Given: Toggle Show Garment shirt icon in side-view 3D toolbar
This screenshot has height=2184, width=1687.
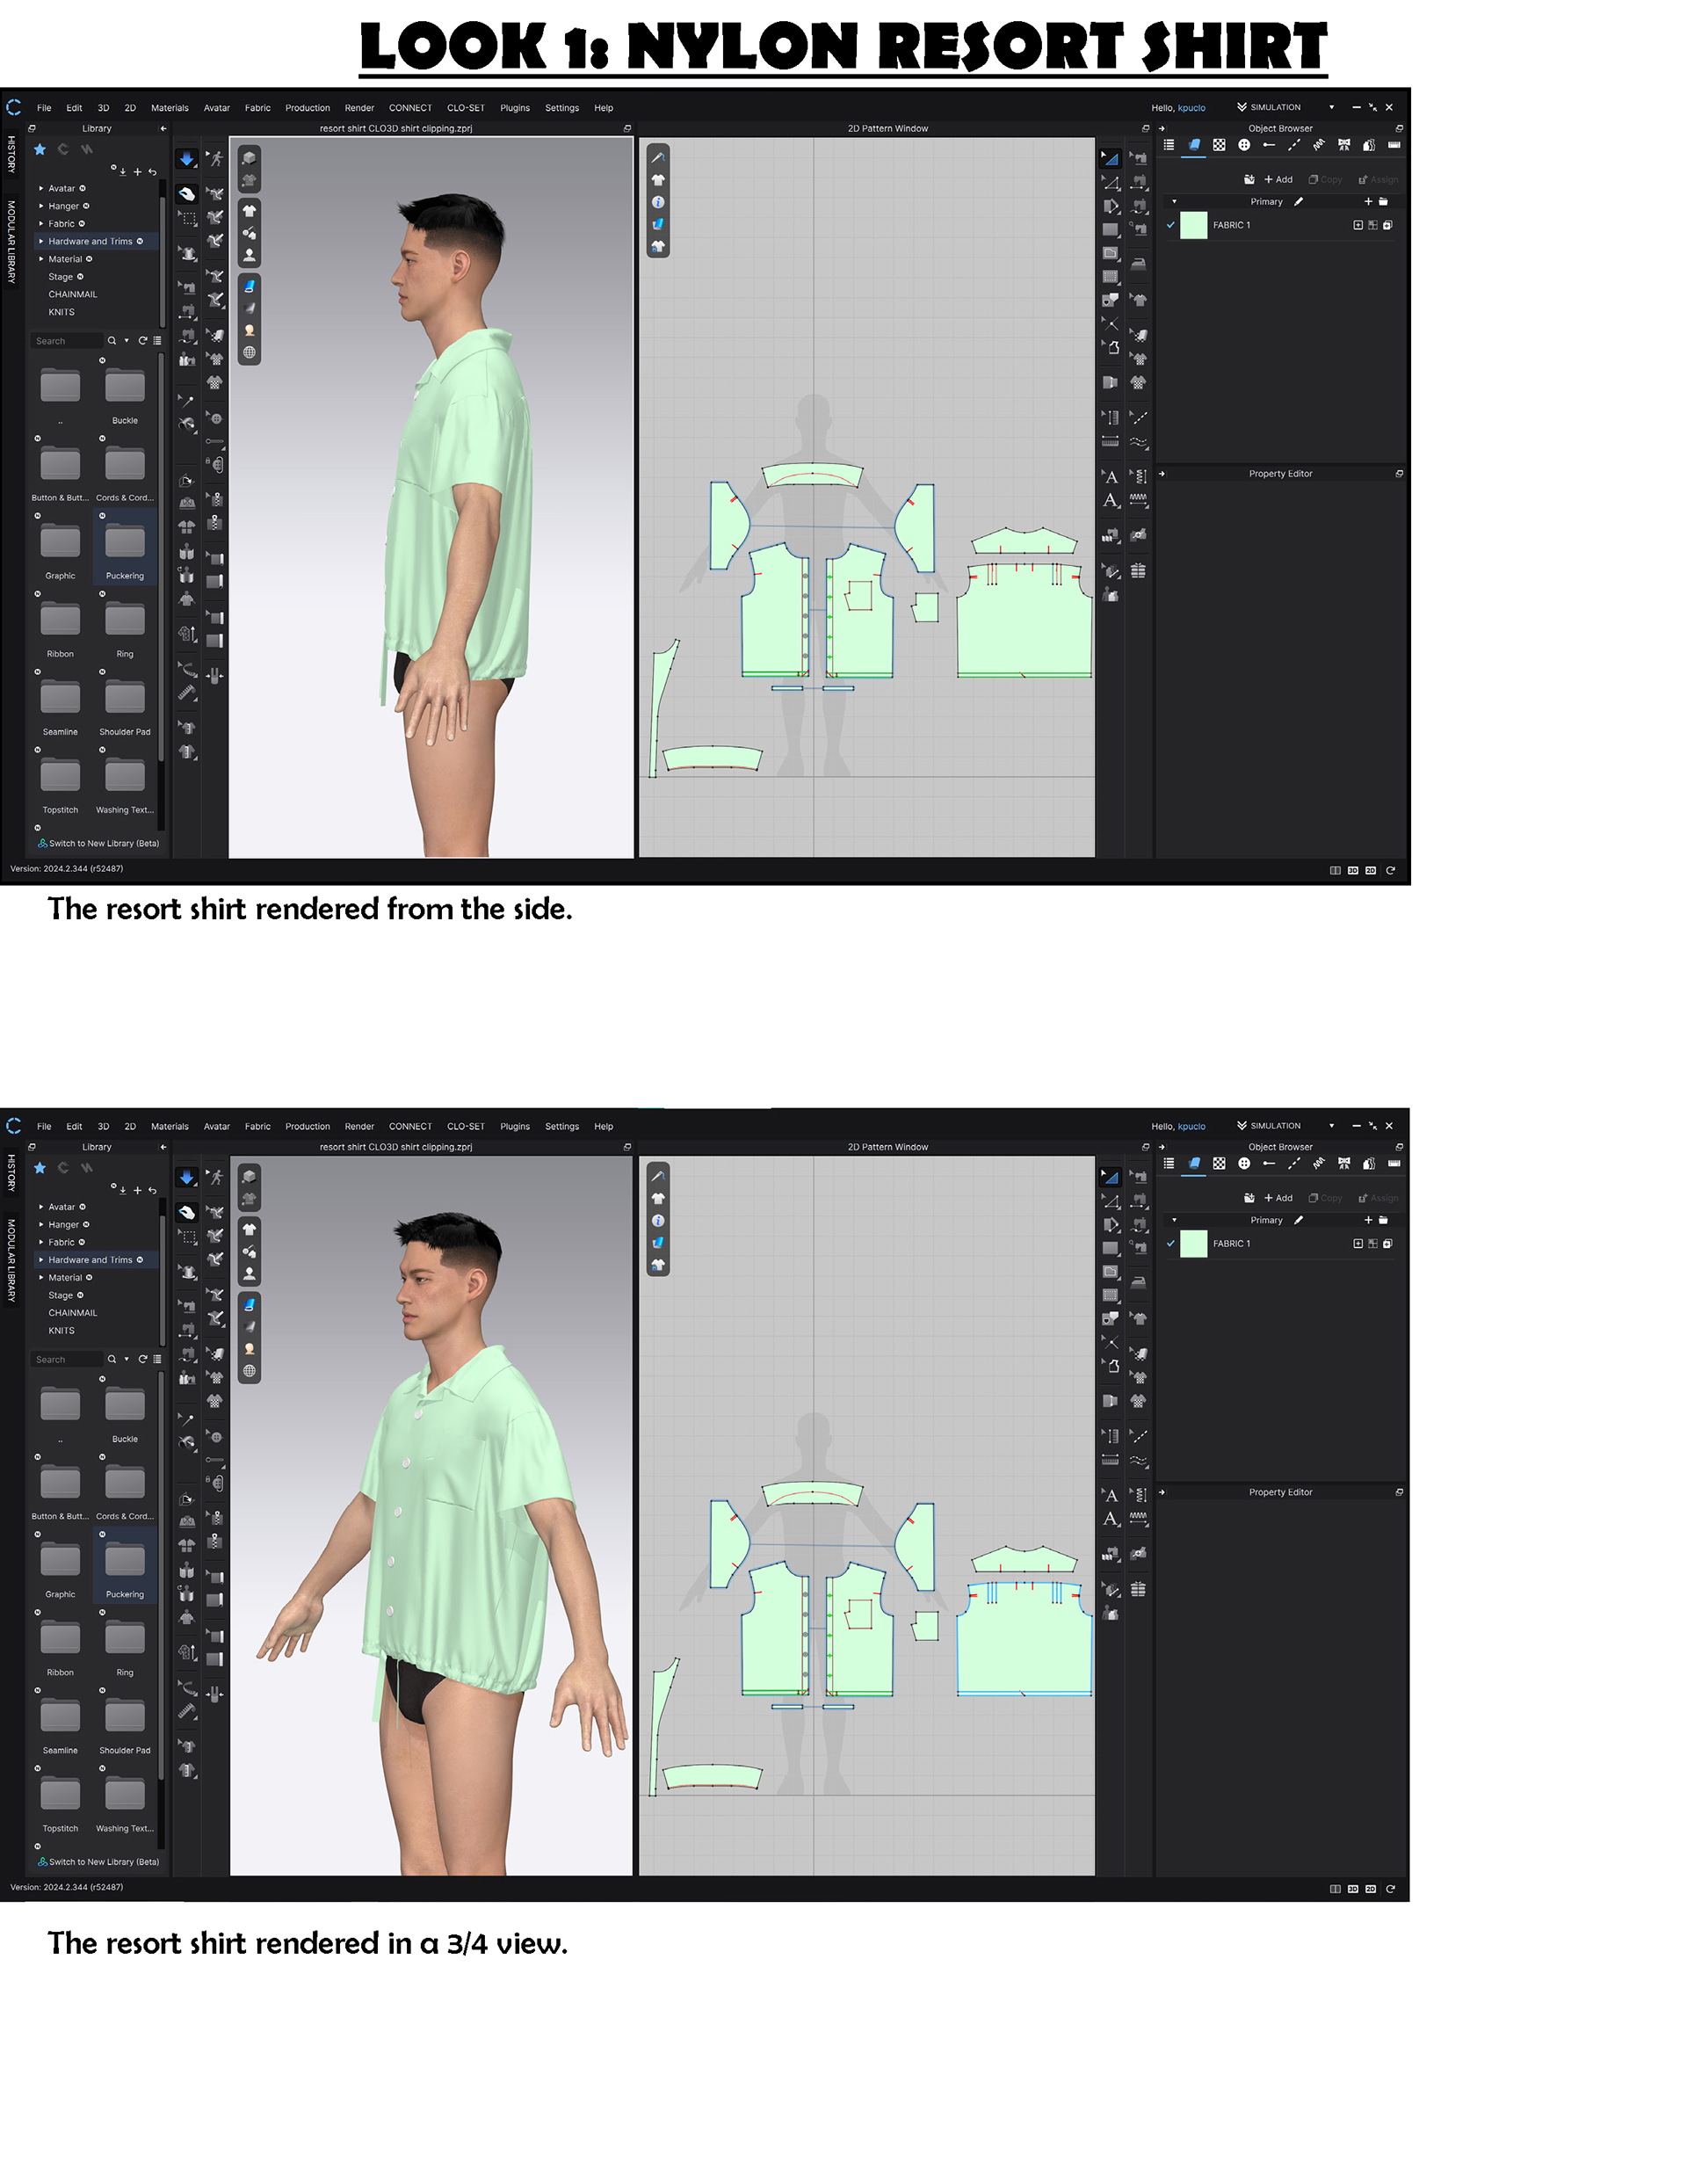Looking at the screenshot, I should click(x=249, y=211).
